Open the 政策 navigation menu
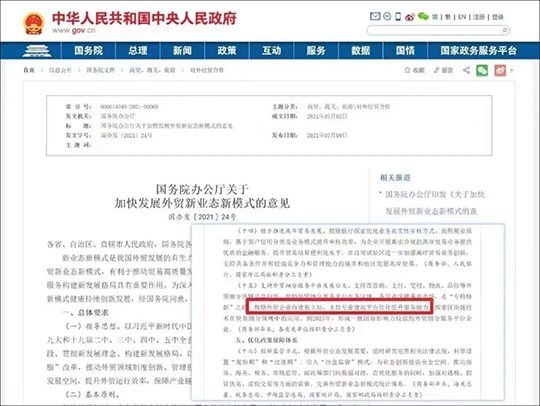The width and height of the screenshot is (540, 406). coord(227,51)
